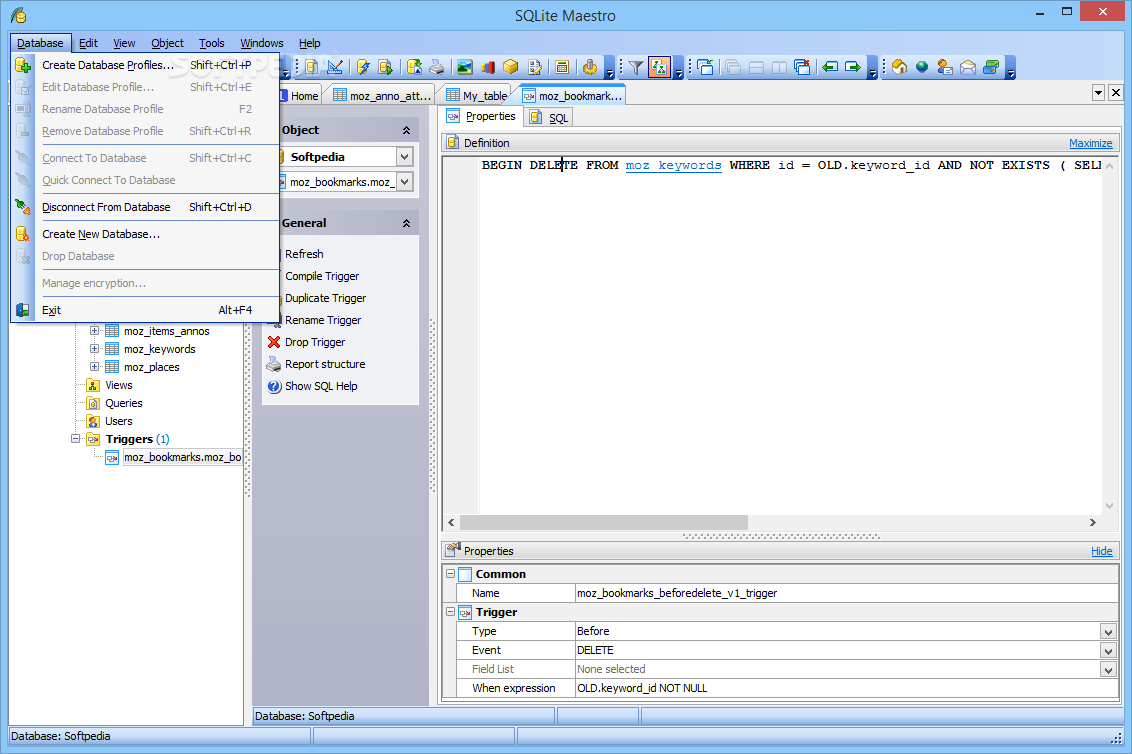
Task: Click the notepad with pencil toolbar icon
Action: tap(534, 67)
